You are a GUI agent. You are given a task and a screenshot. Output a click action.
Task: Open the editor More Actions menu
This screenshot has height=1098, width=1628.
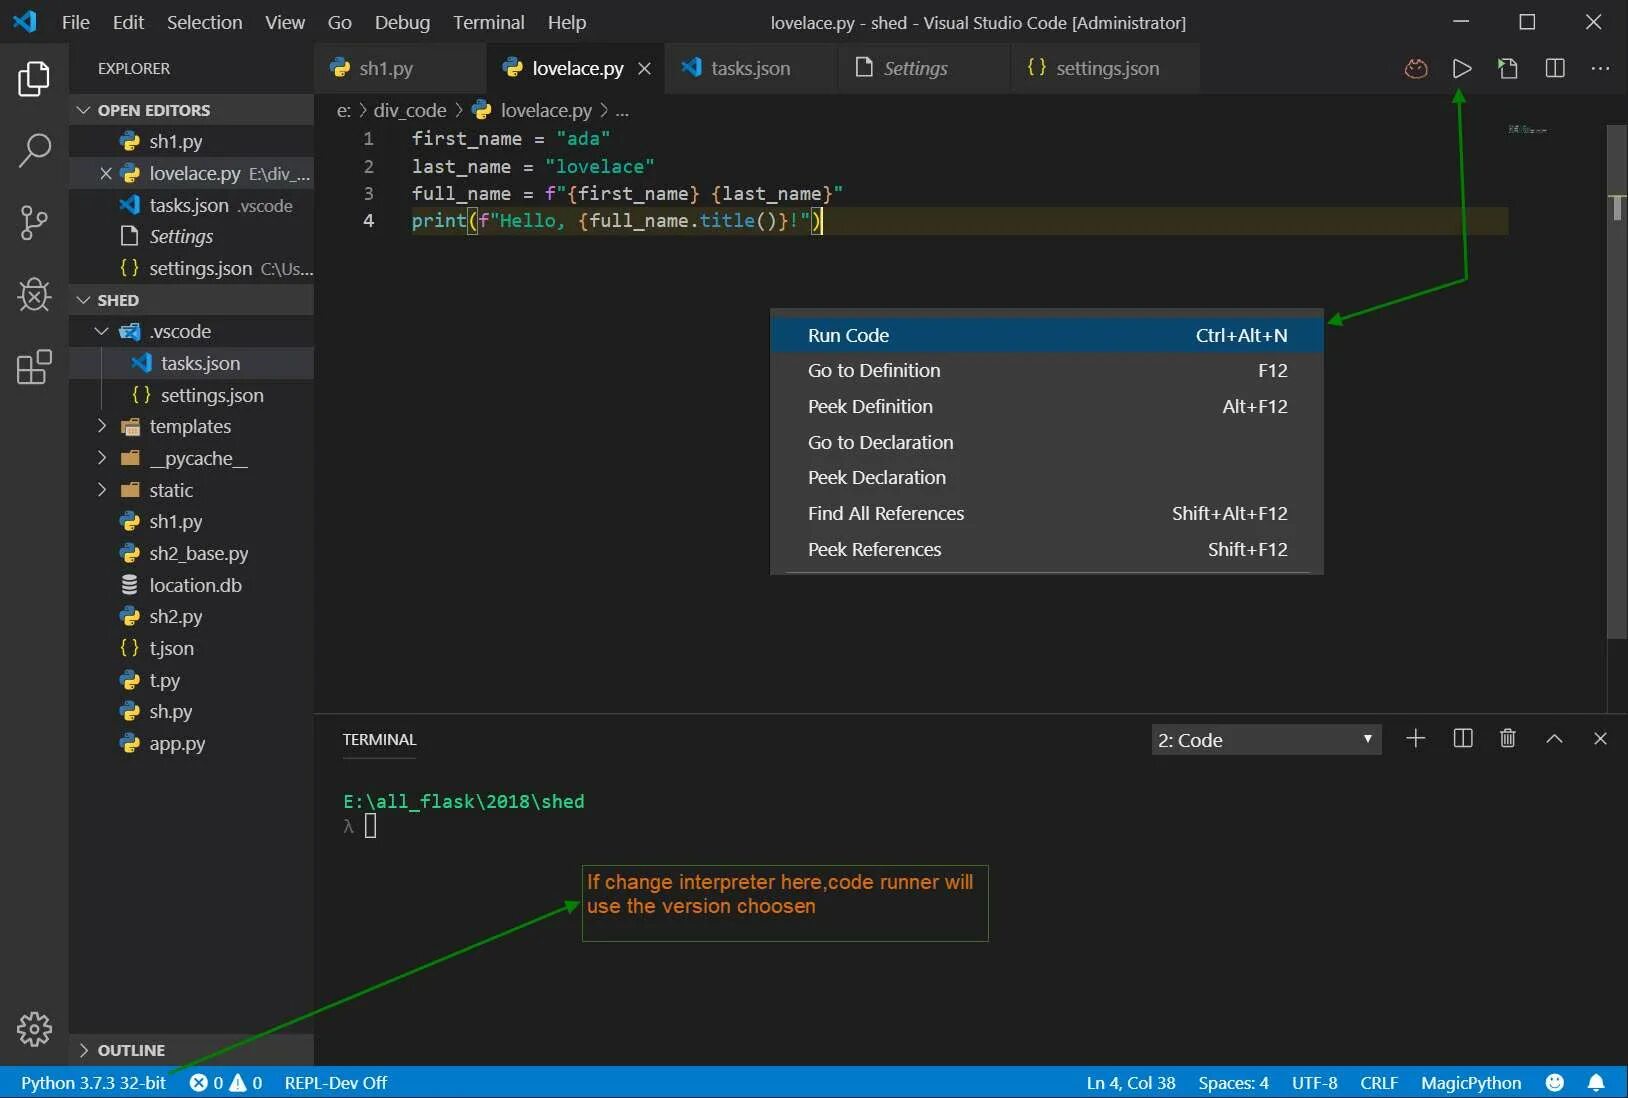tap(1600, 68)
